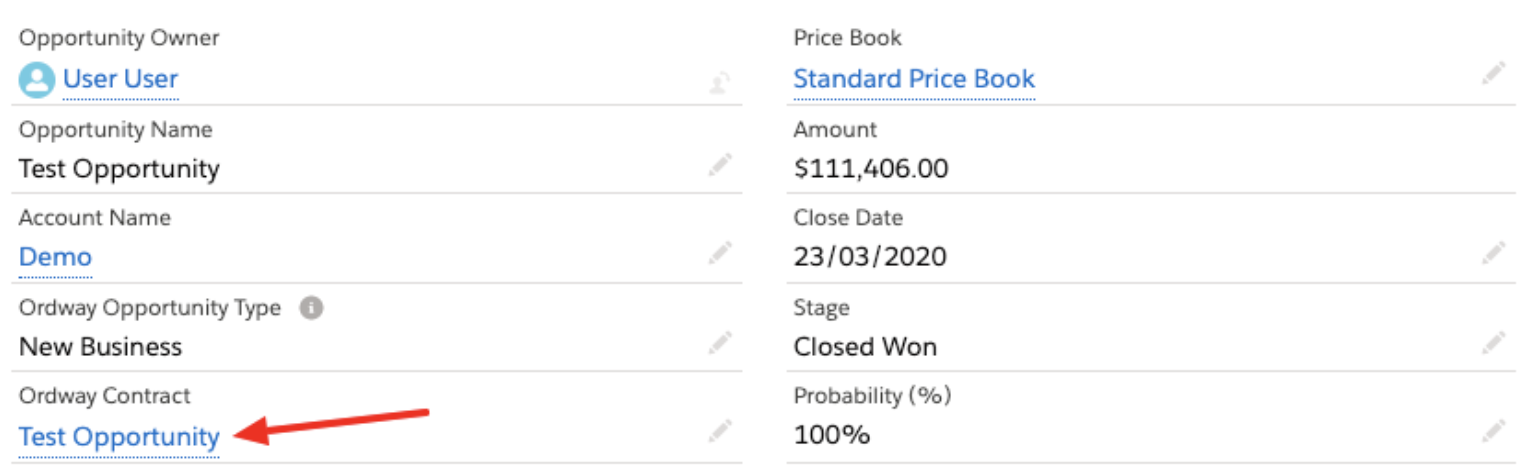Edit Price Book using its pencil icon
This screenshot has width=1535, height=475.
(x=1494, y=72)
